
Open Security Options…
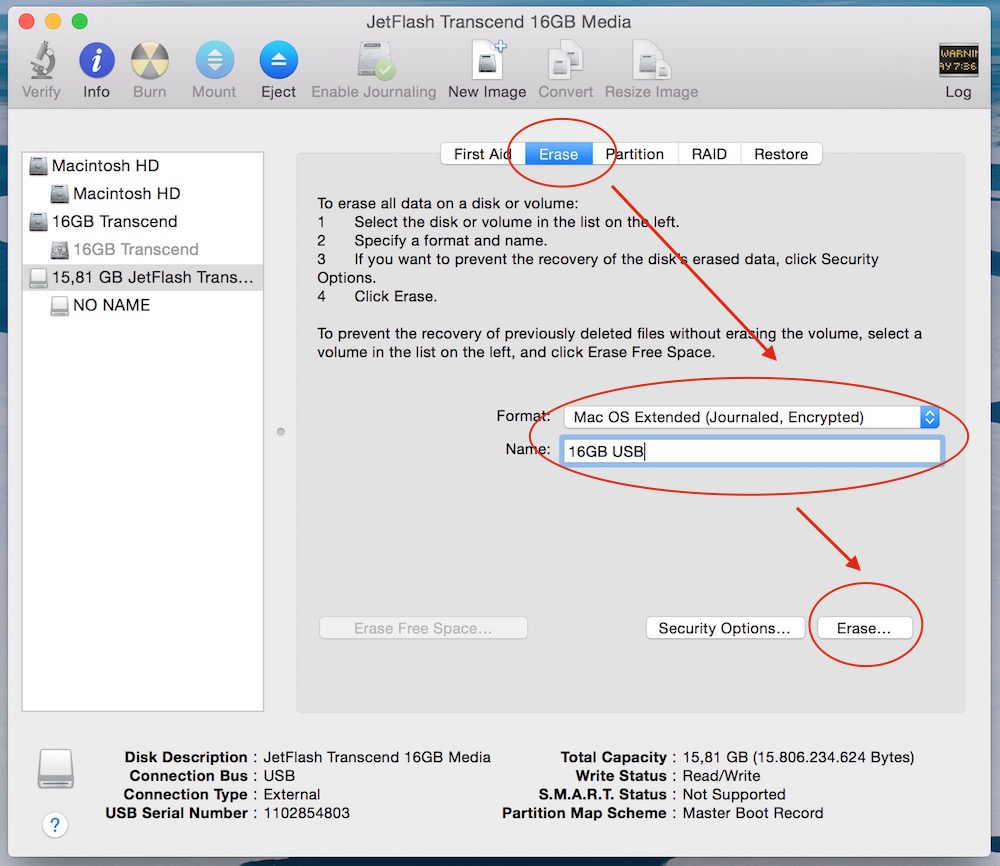[724, 628]
